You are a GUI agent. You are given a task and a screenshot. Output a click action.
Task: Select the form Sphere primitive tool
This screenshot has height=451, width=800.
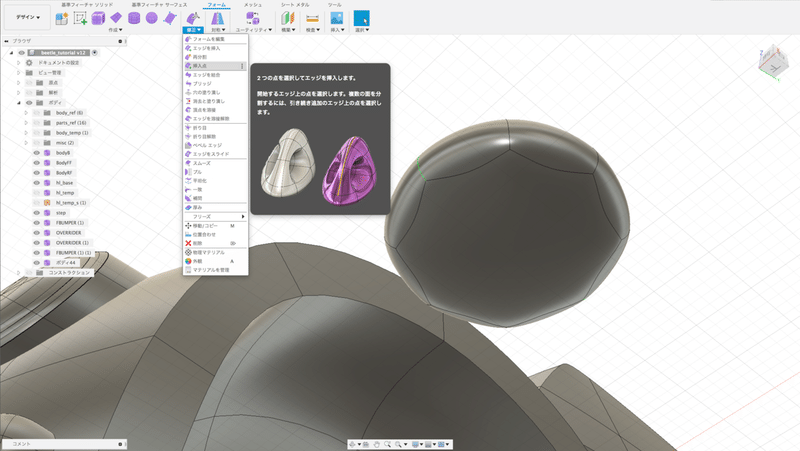(x=152, y=18)
